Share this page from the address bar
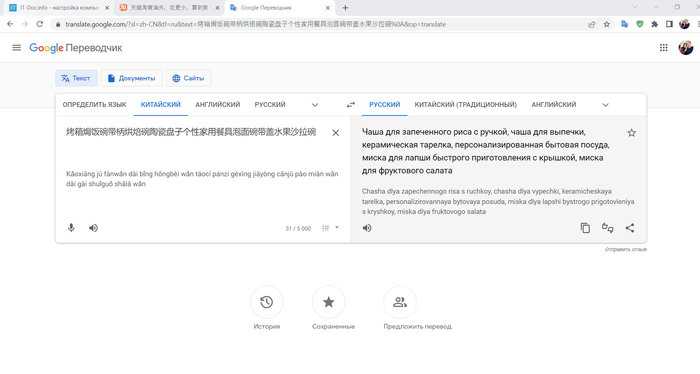700x374 pixels. pyautogui.click(x=592, y=24)
